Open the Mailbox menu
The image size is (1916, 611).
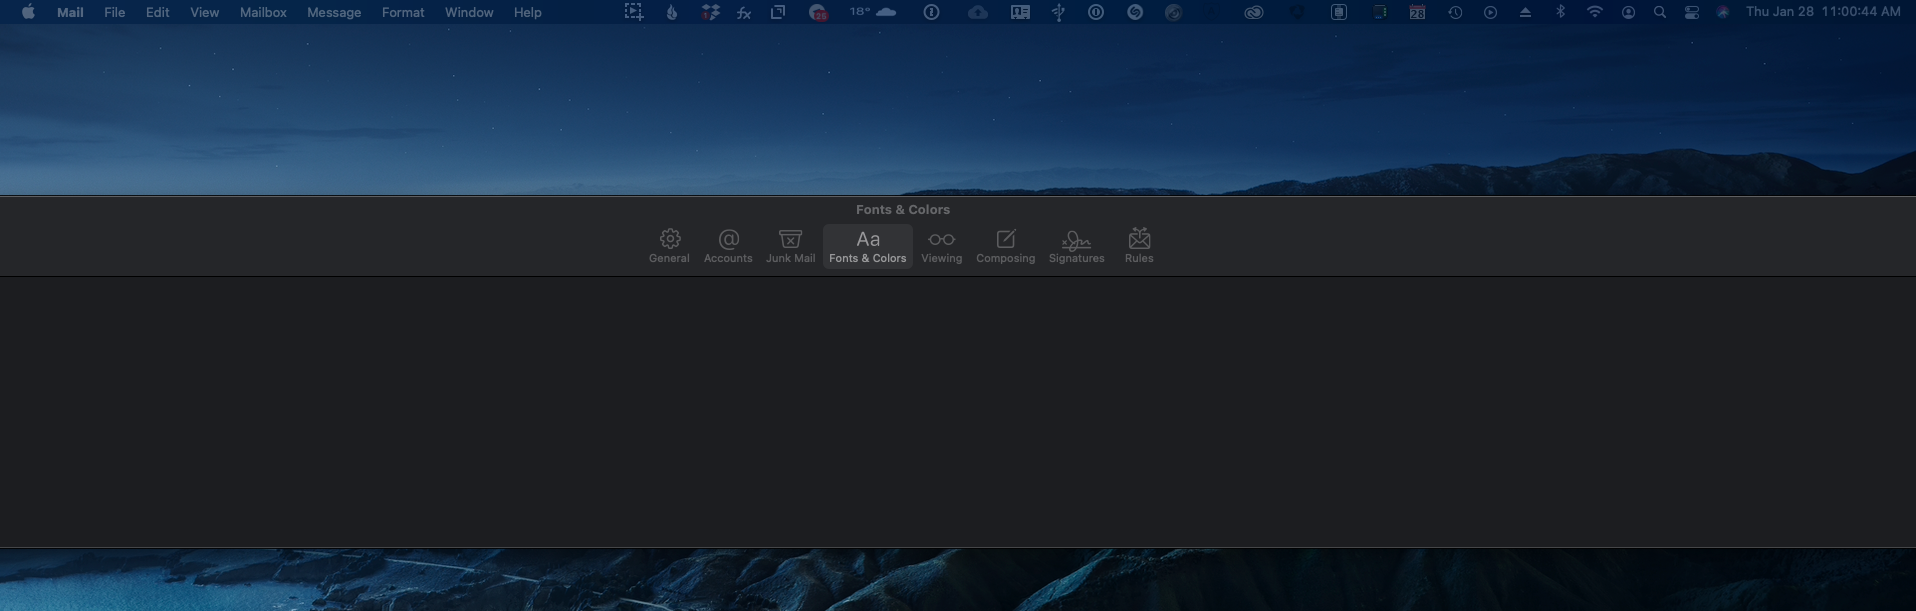pyautogui.click(x=263, y=12)
